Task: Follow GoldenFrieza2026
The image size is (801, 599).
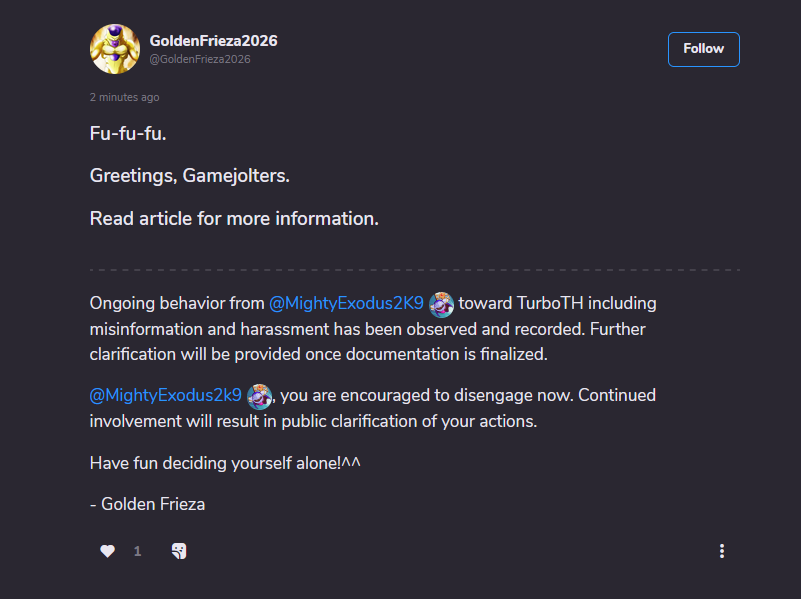Action: point(703,49)
